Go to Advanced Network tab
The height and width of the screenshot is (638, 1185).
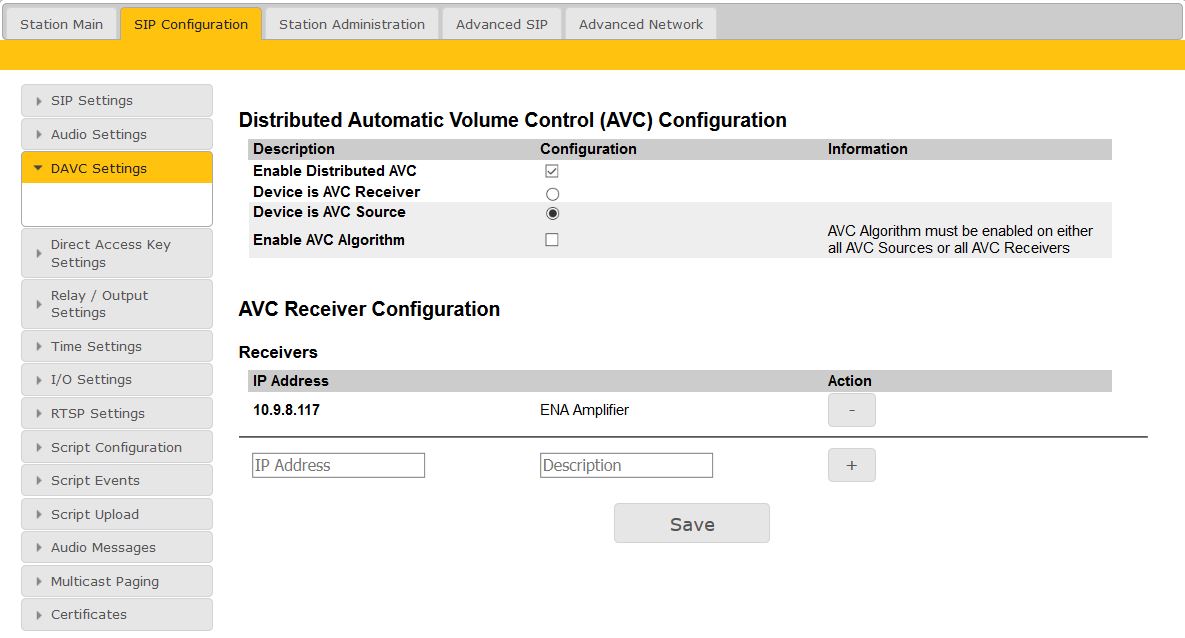point(640,24)
